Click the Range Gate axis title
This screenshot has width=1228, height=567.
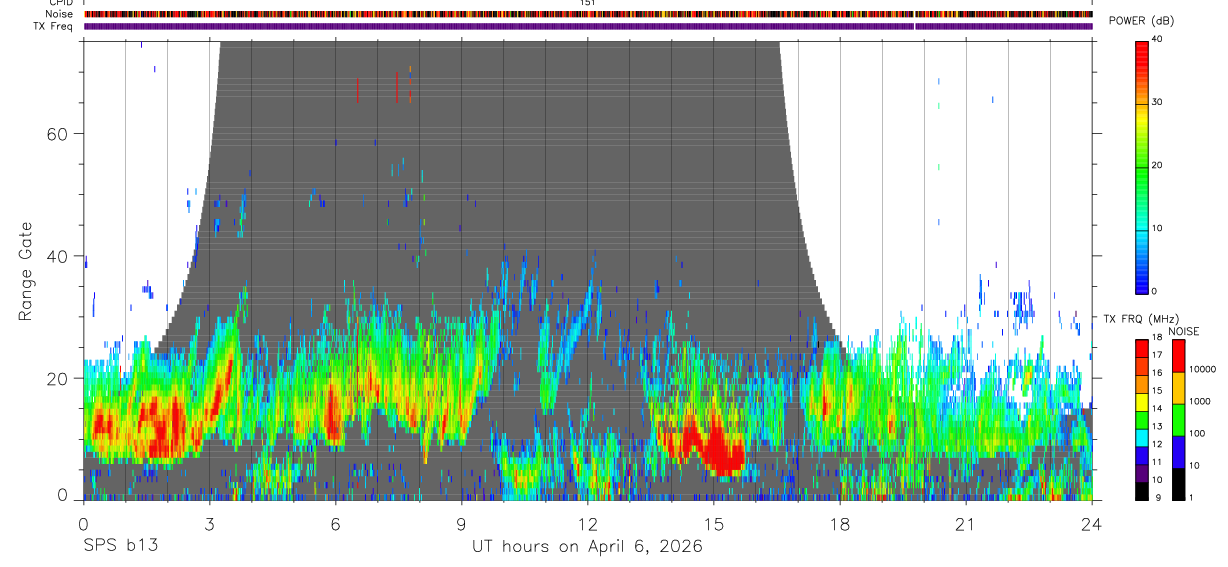coord(25,271)
